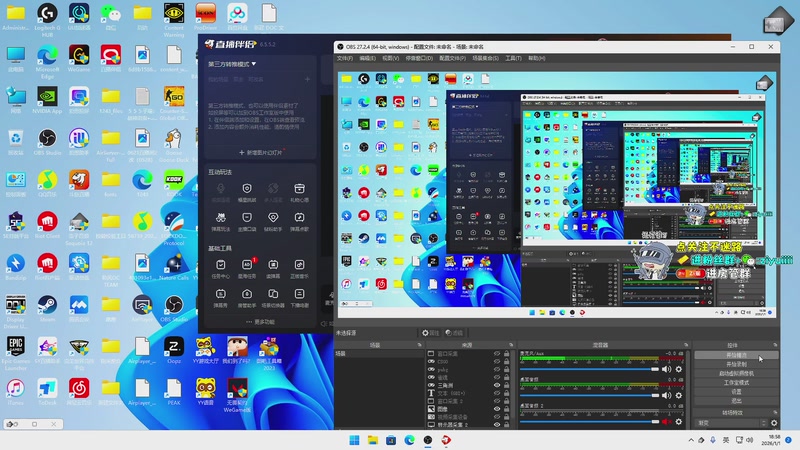The image size is (800, 450).
Task: Open the 房管助手 tool
Action: (247, 298)
